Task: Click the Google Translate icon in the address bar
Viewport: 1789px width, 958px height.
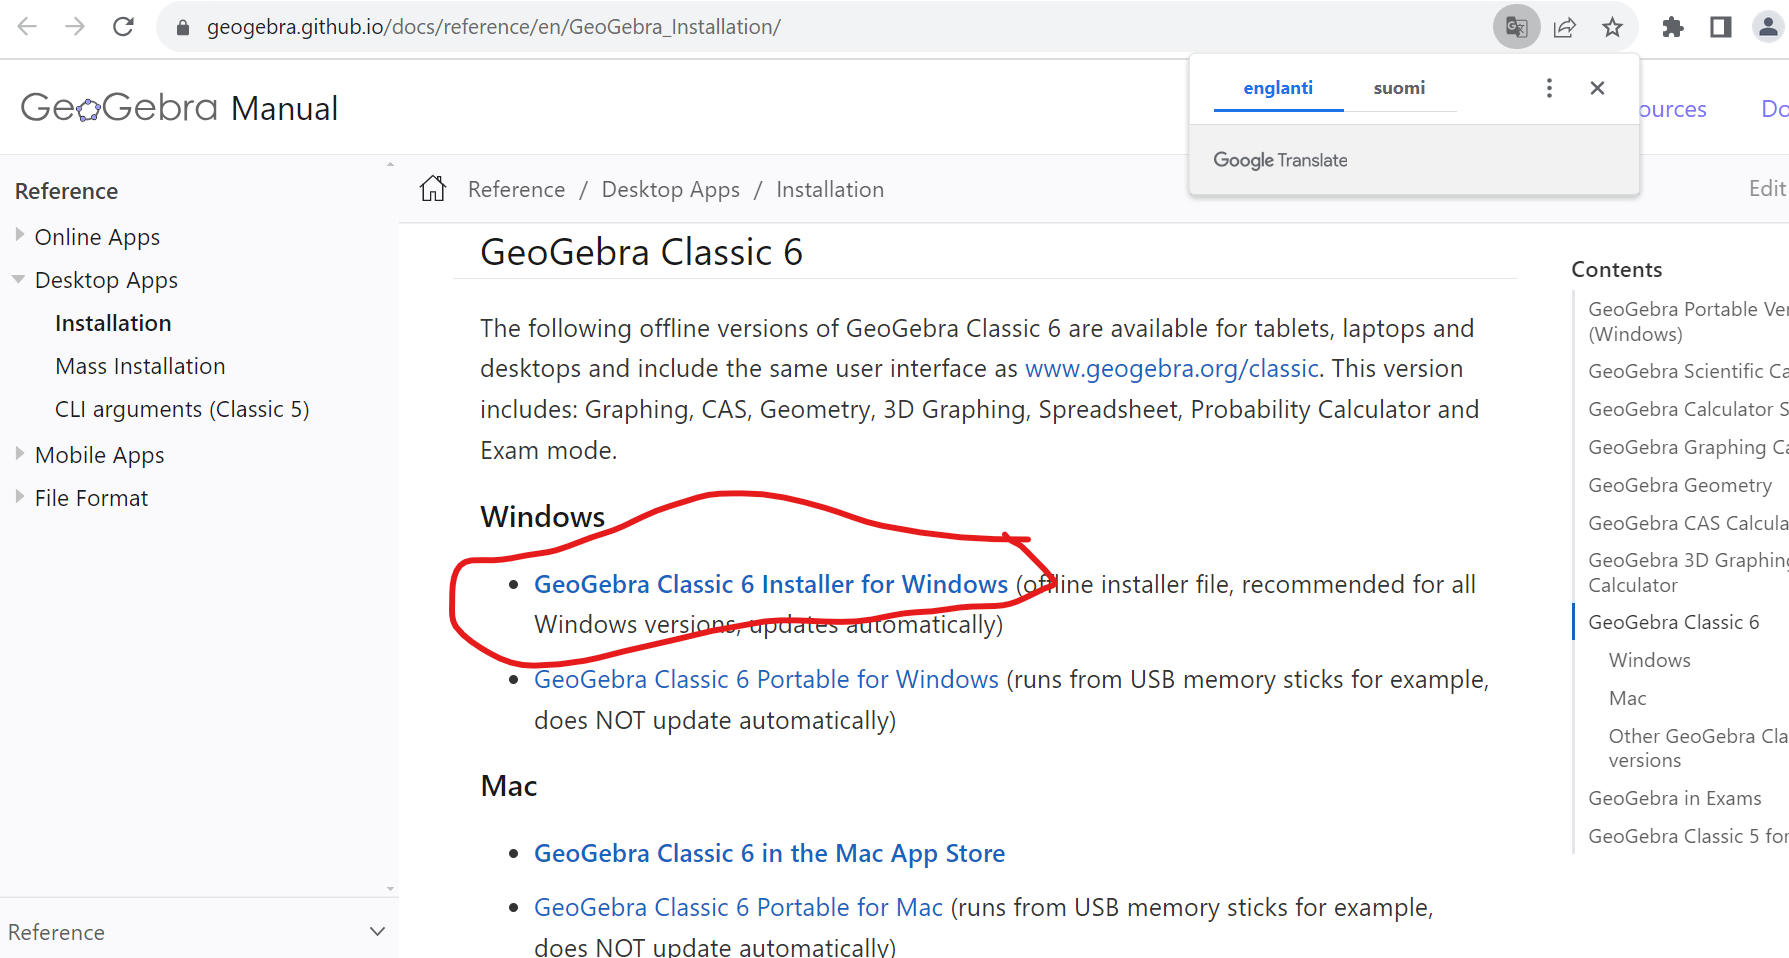Action: pyautogui.click(x=1516, y=27)
